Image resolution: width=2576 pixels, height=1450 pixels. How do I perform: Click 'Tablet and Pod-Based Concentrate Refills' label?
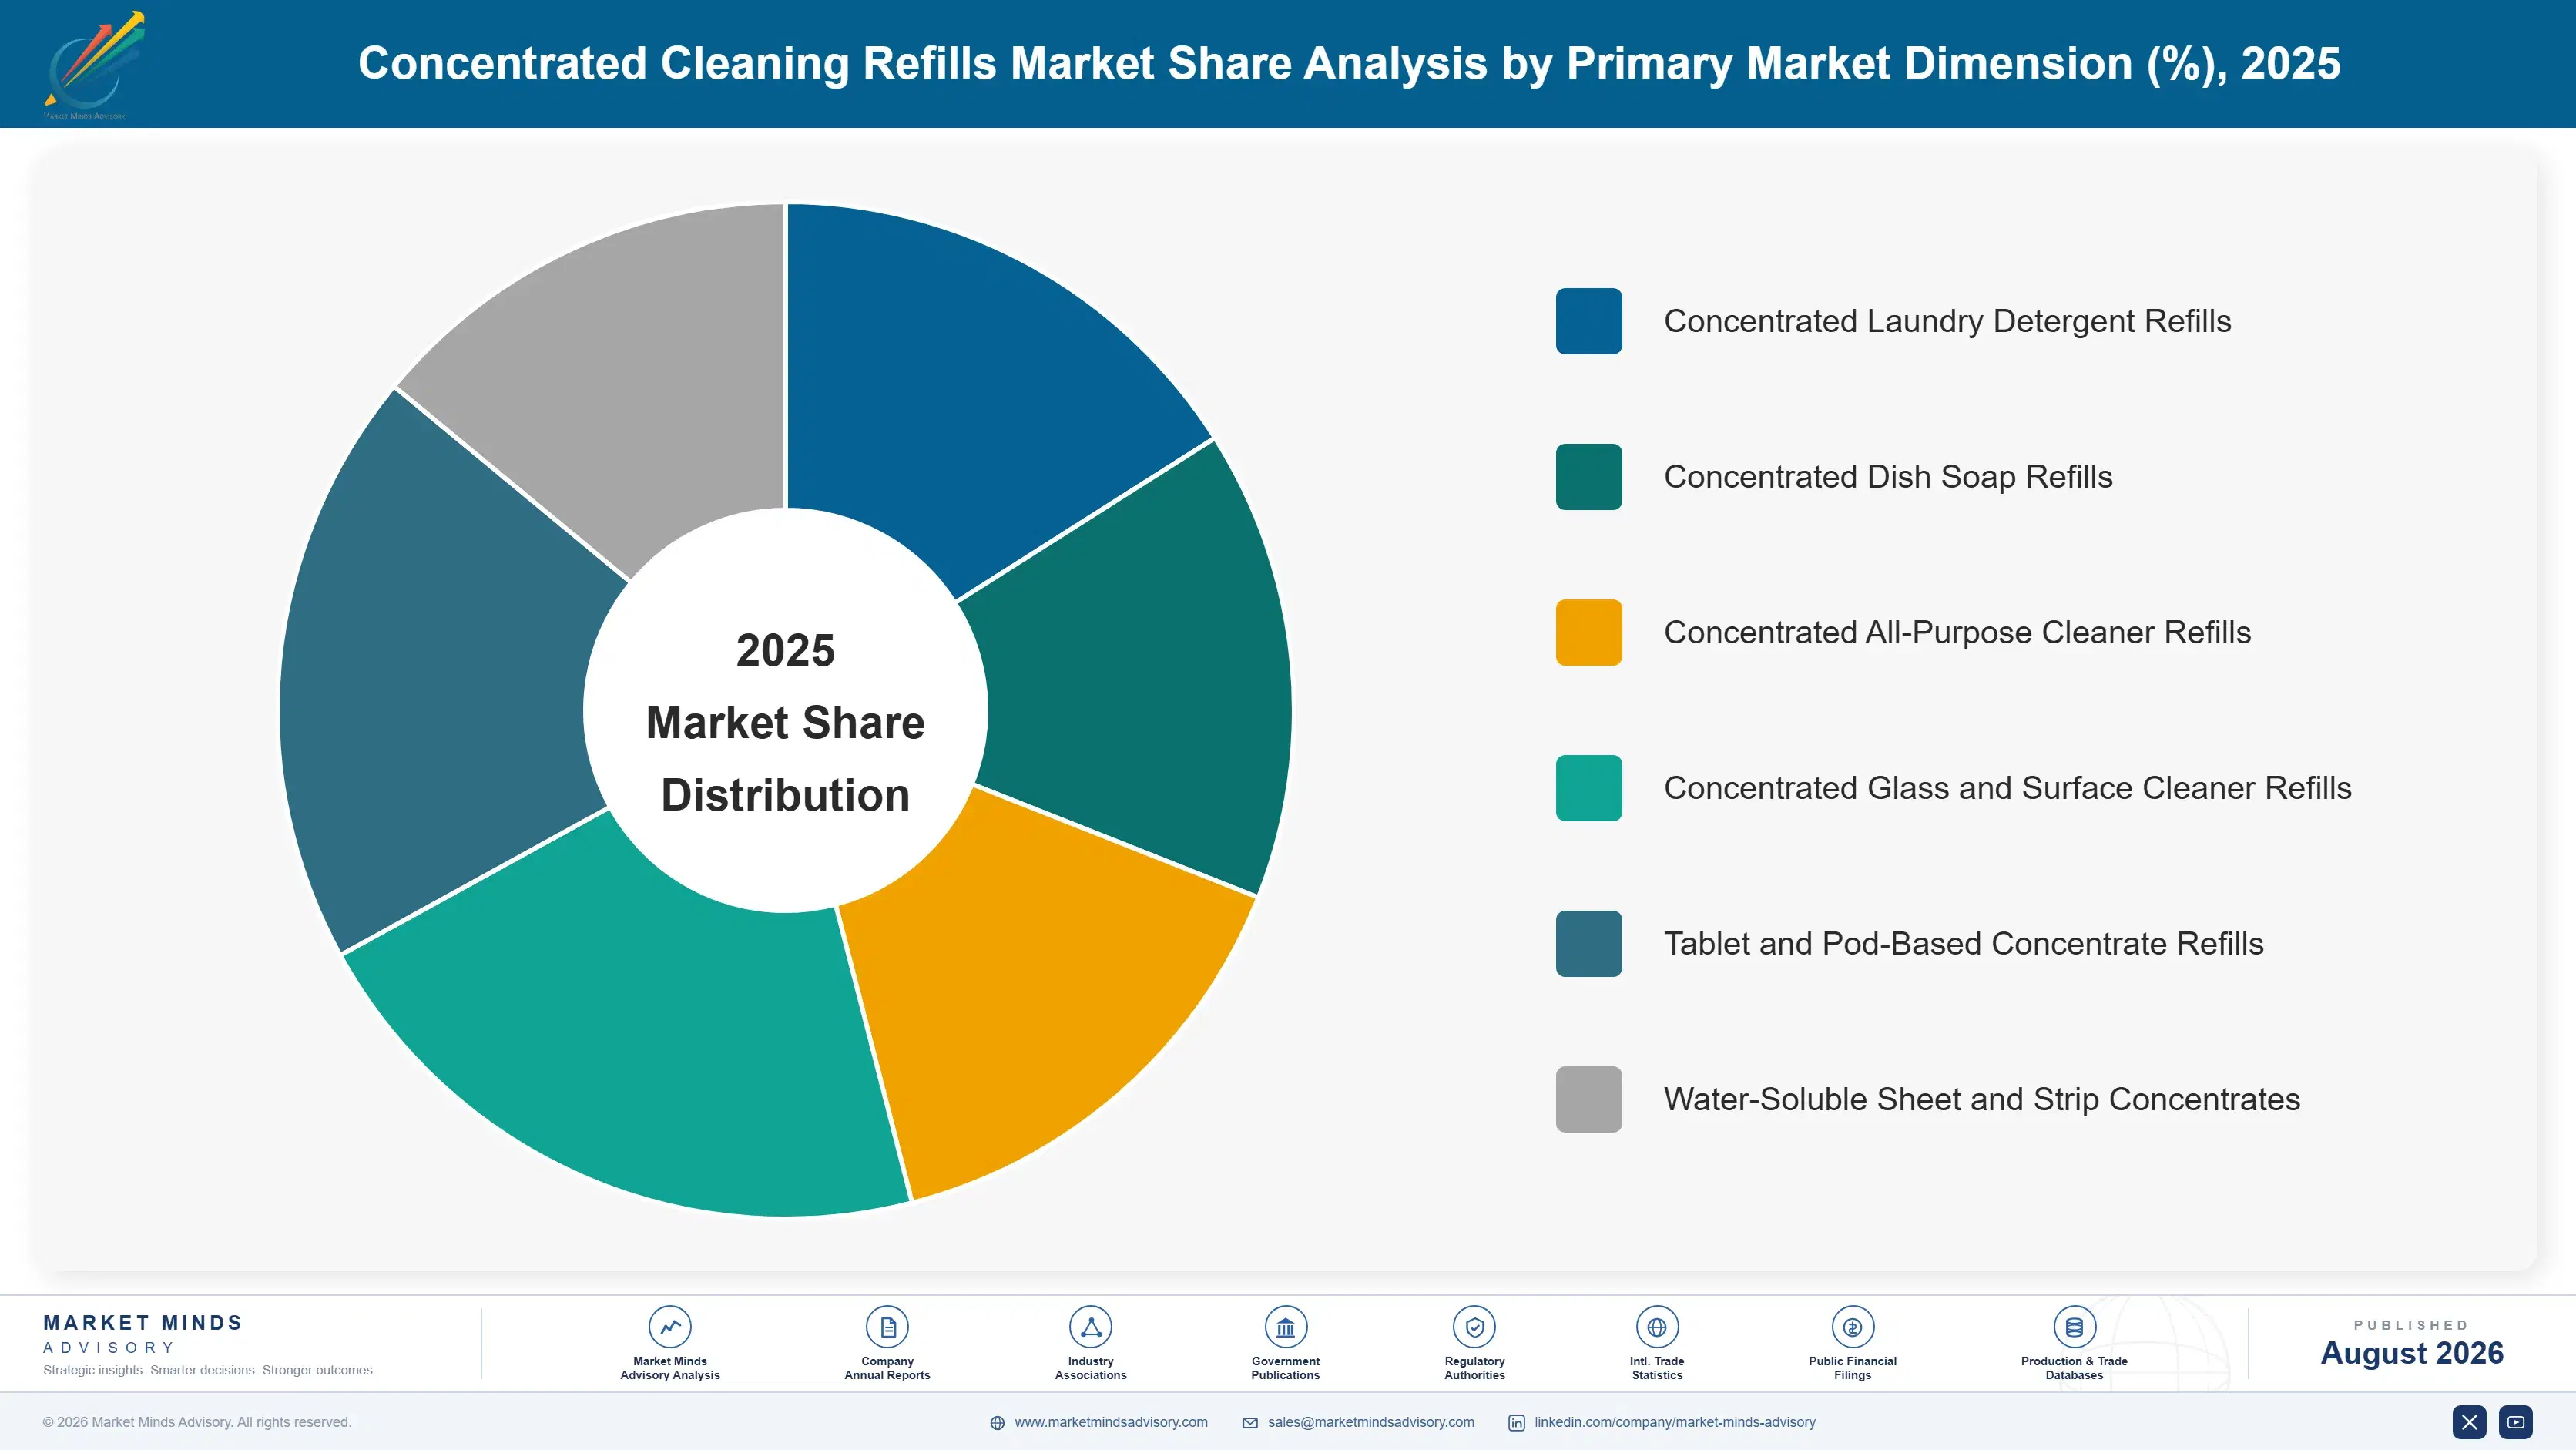click(x=1963, y=944)
